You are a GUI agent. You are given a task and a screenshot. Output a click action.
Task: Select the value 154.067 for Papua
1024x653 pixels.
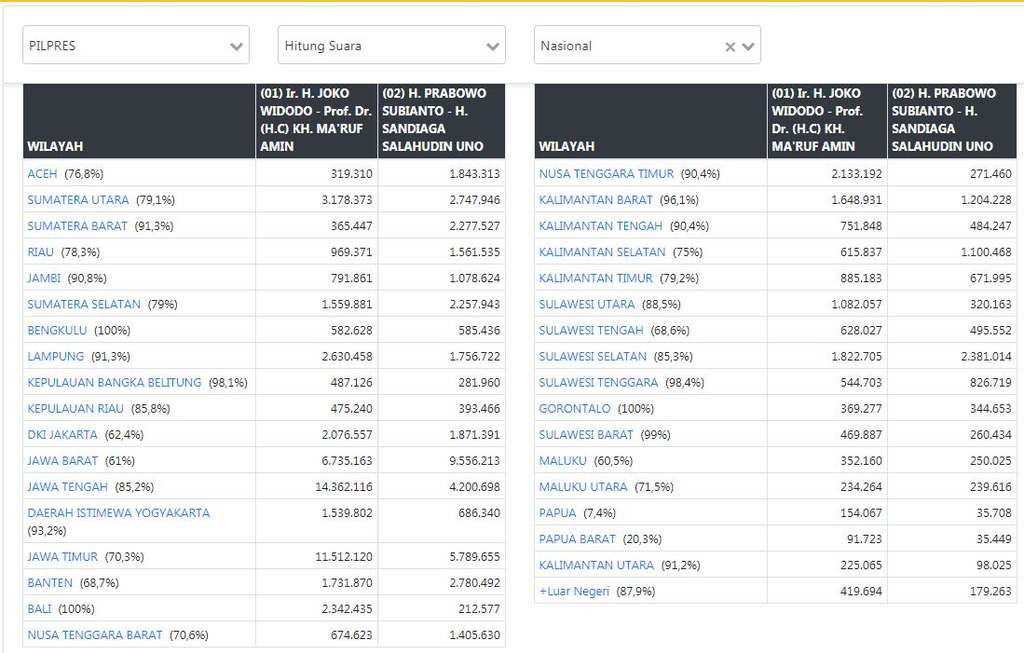tap(861, 513)
